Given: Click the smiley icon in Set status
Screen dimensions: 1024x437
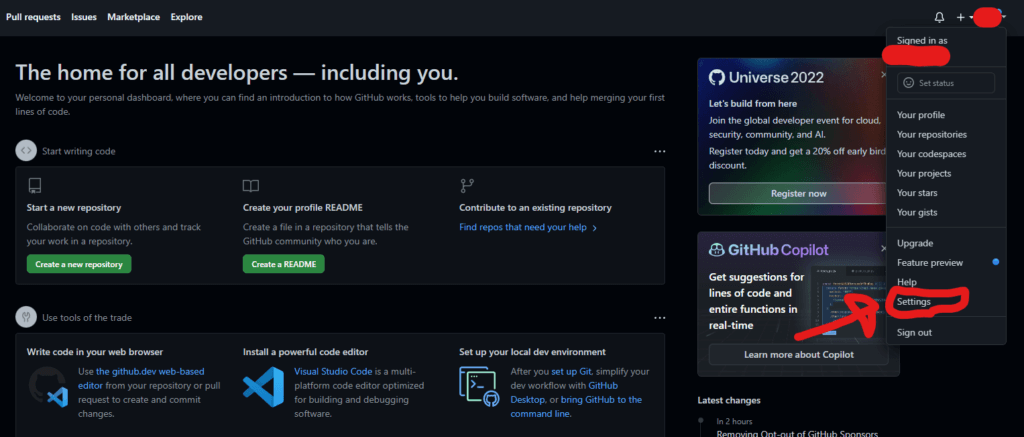Looking at the screenshot, I should click(908, 83).
